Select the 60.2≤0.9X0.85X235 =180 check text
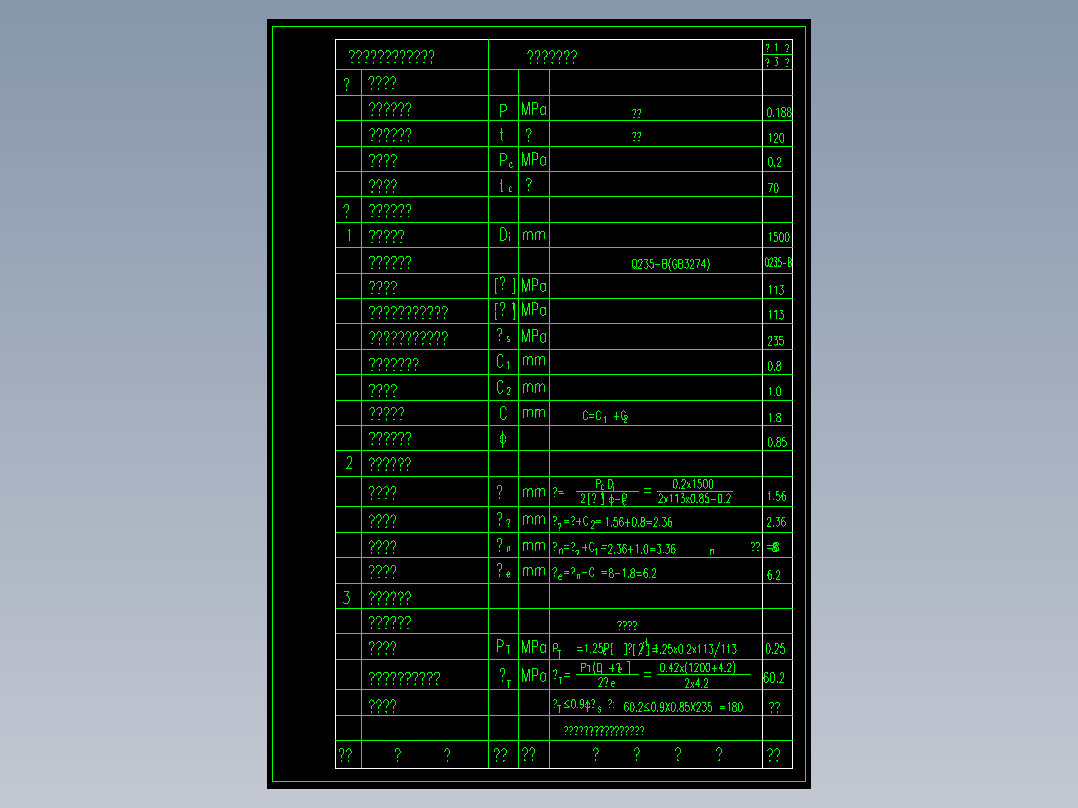1078x808 pixels. (x=683, y=707)
